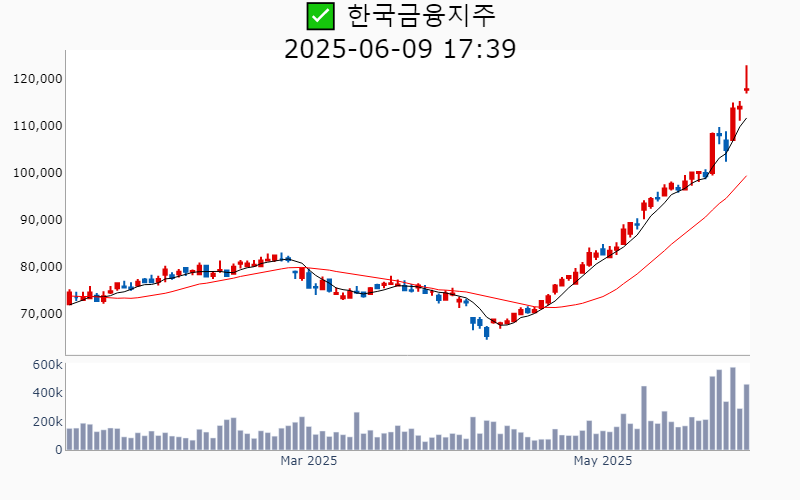
Task: Click the last volume bar on the right
Action: click(746, 417)
